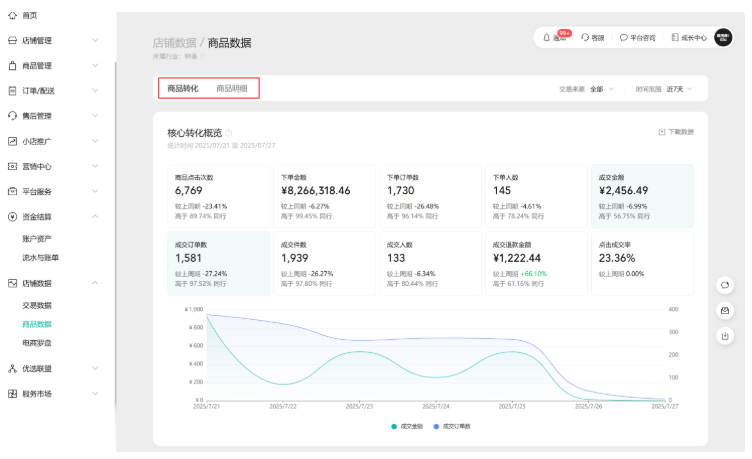Click the 下载数据 button

676,132
